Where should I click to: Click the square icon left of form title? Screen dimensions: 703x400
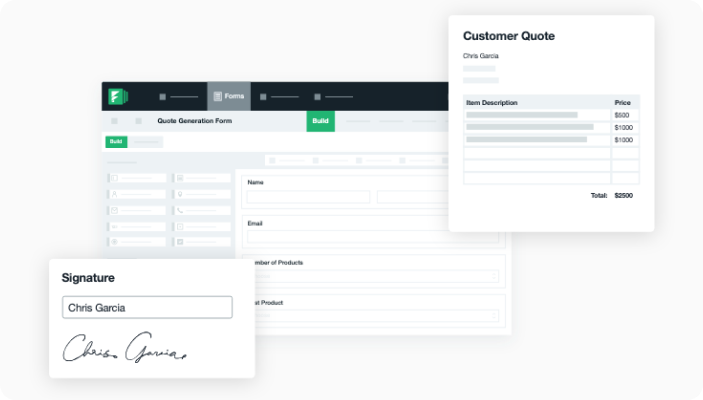click(114, 121)
